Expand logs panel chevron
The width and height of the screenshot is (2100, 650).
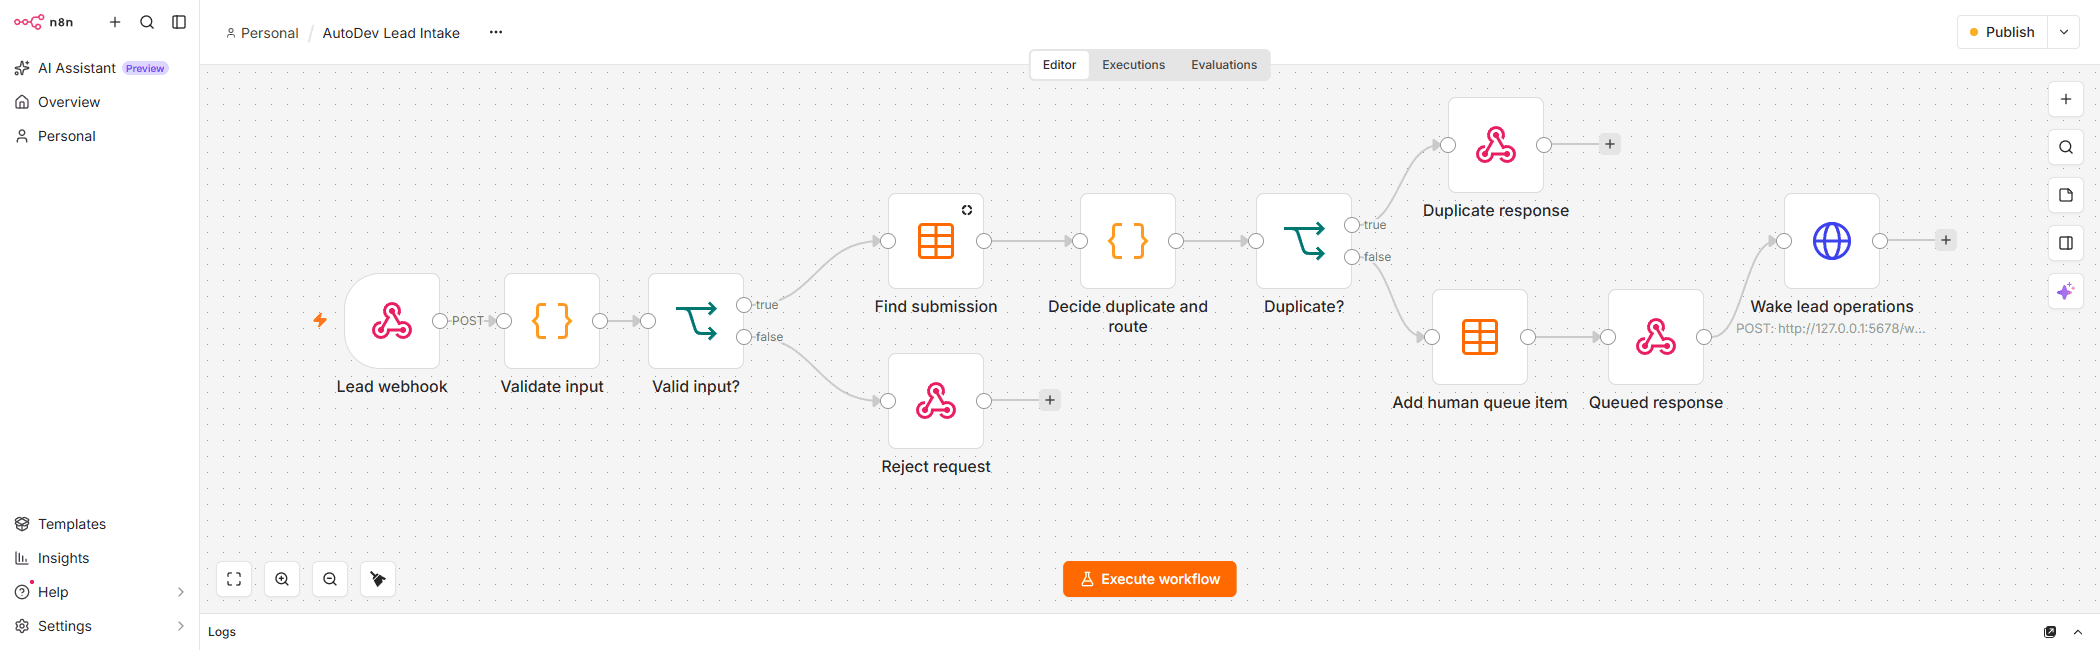click(2078, 632)
